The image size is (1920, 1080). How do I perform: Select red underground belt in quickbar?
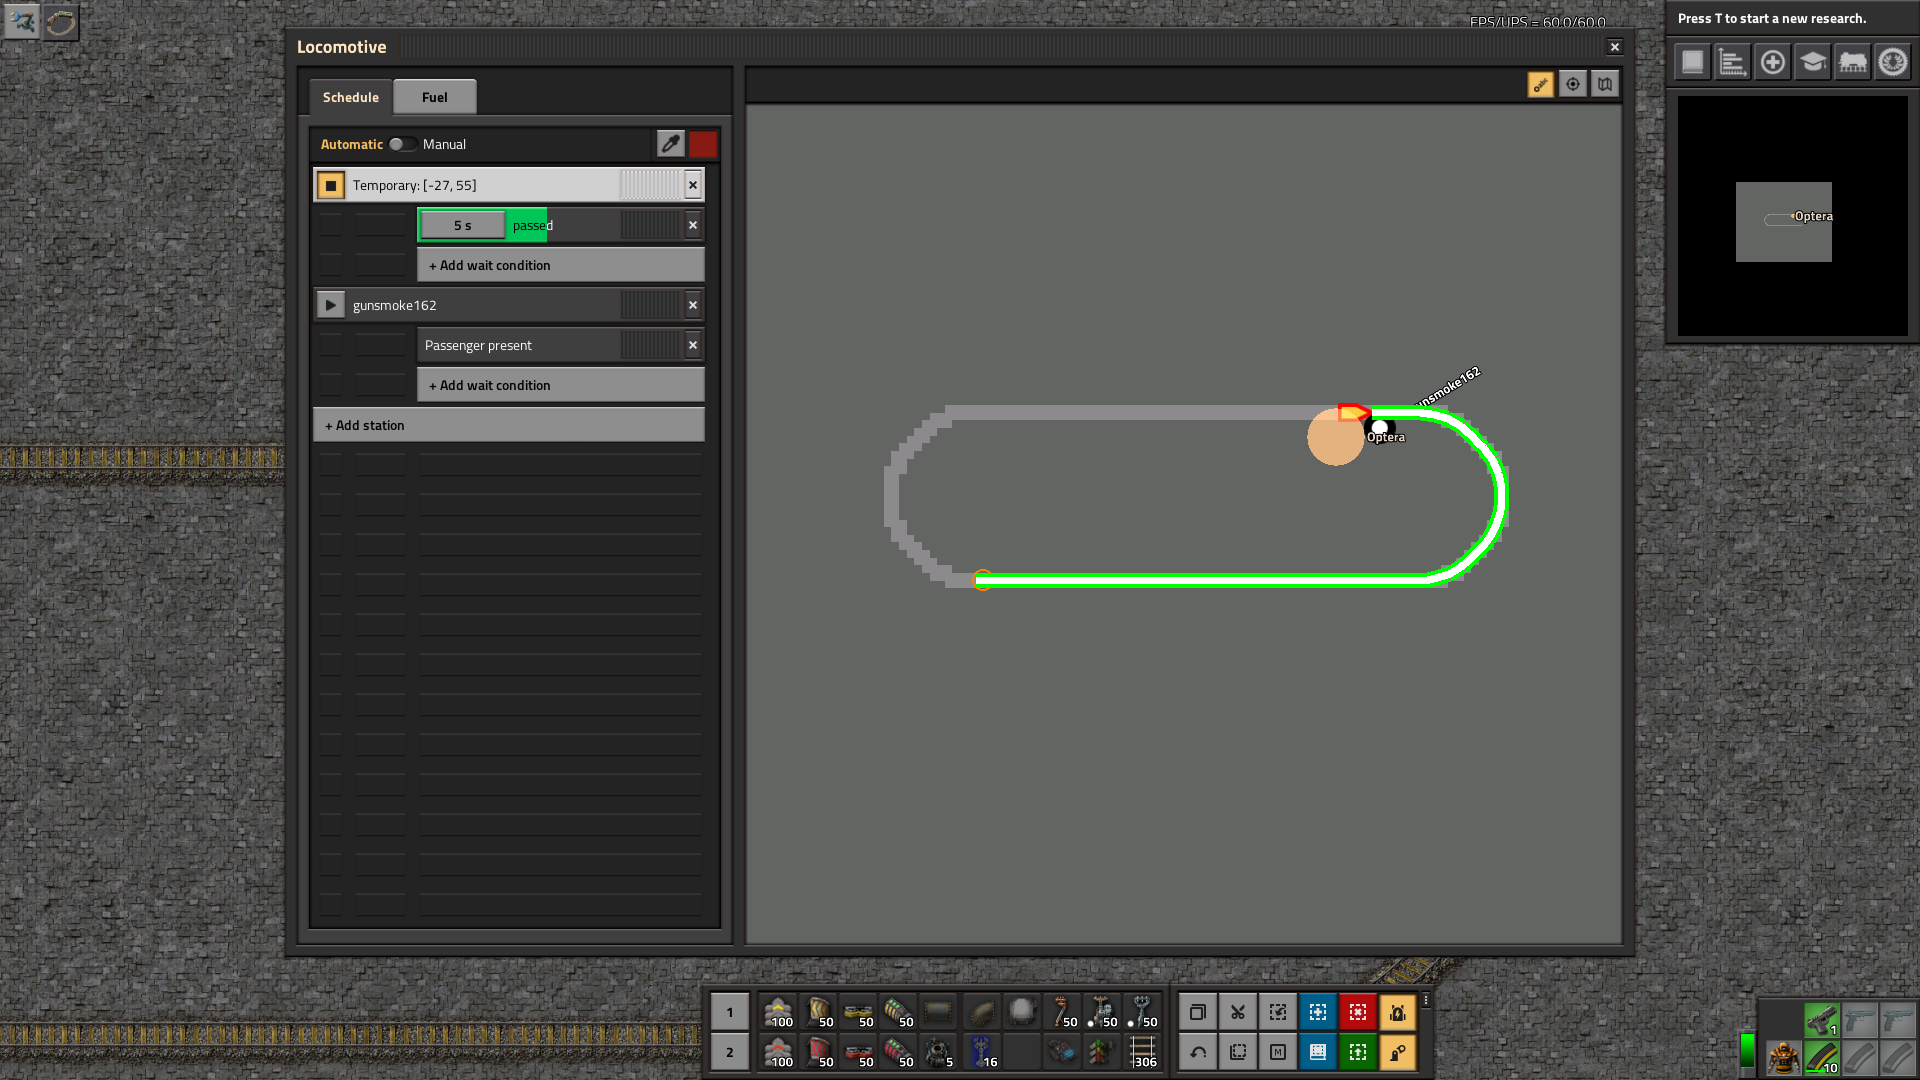click(x=818, y=1052)
